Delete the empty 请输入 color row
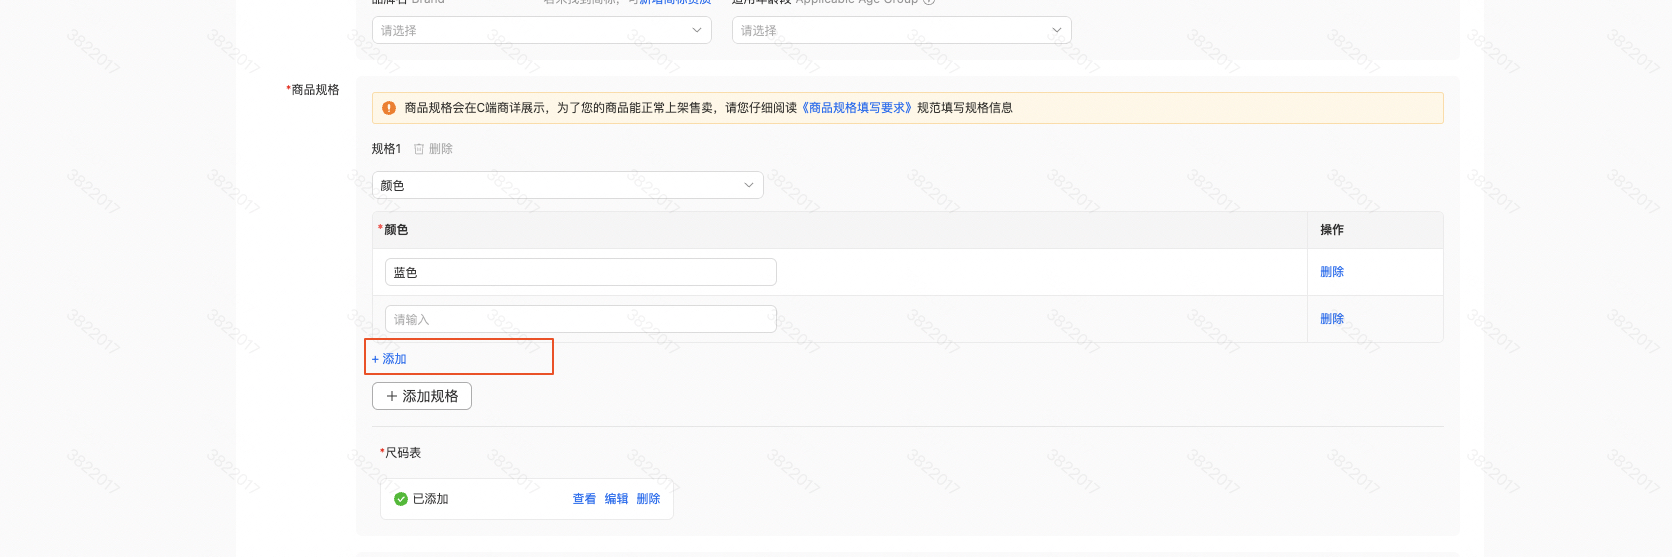Screen dimensions: 1672x557 1331,319
